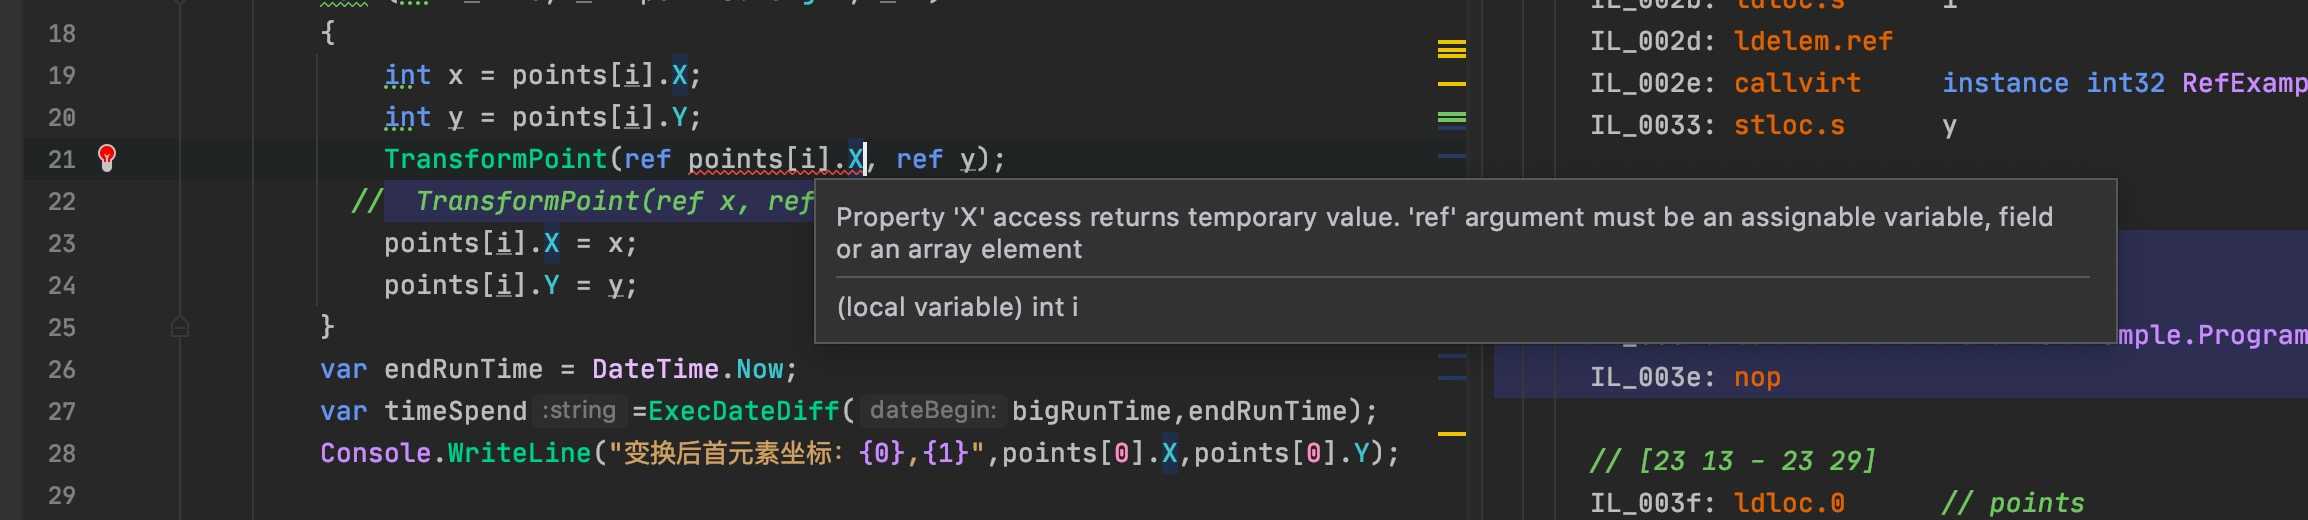Click the IL_003f ldloc.0 points line
The image size is (2308, 520).
point(1838,503)
